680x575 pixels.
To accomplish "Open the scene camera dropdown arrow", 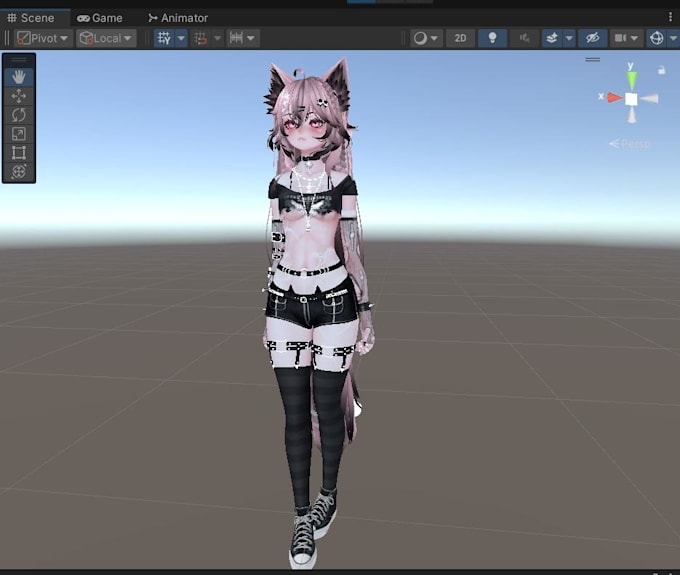I will pos(634,38).
